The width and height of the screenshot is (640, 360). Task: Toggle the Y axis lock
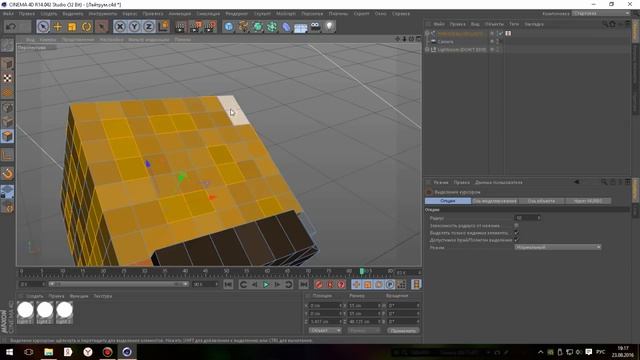tap(134, 27)
